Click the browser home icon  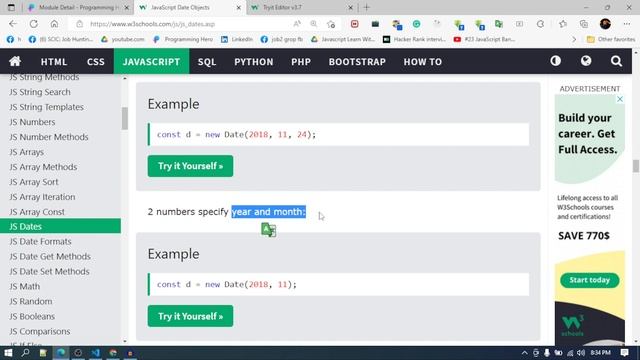tap(54, 24)
